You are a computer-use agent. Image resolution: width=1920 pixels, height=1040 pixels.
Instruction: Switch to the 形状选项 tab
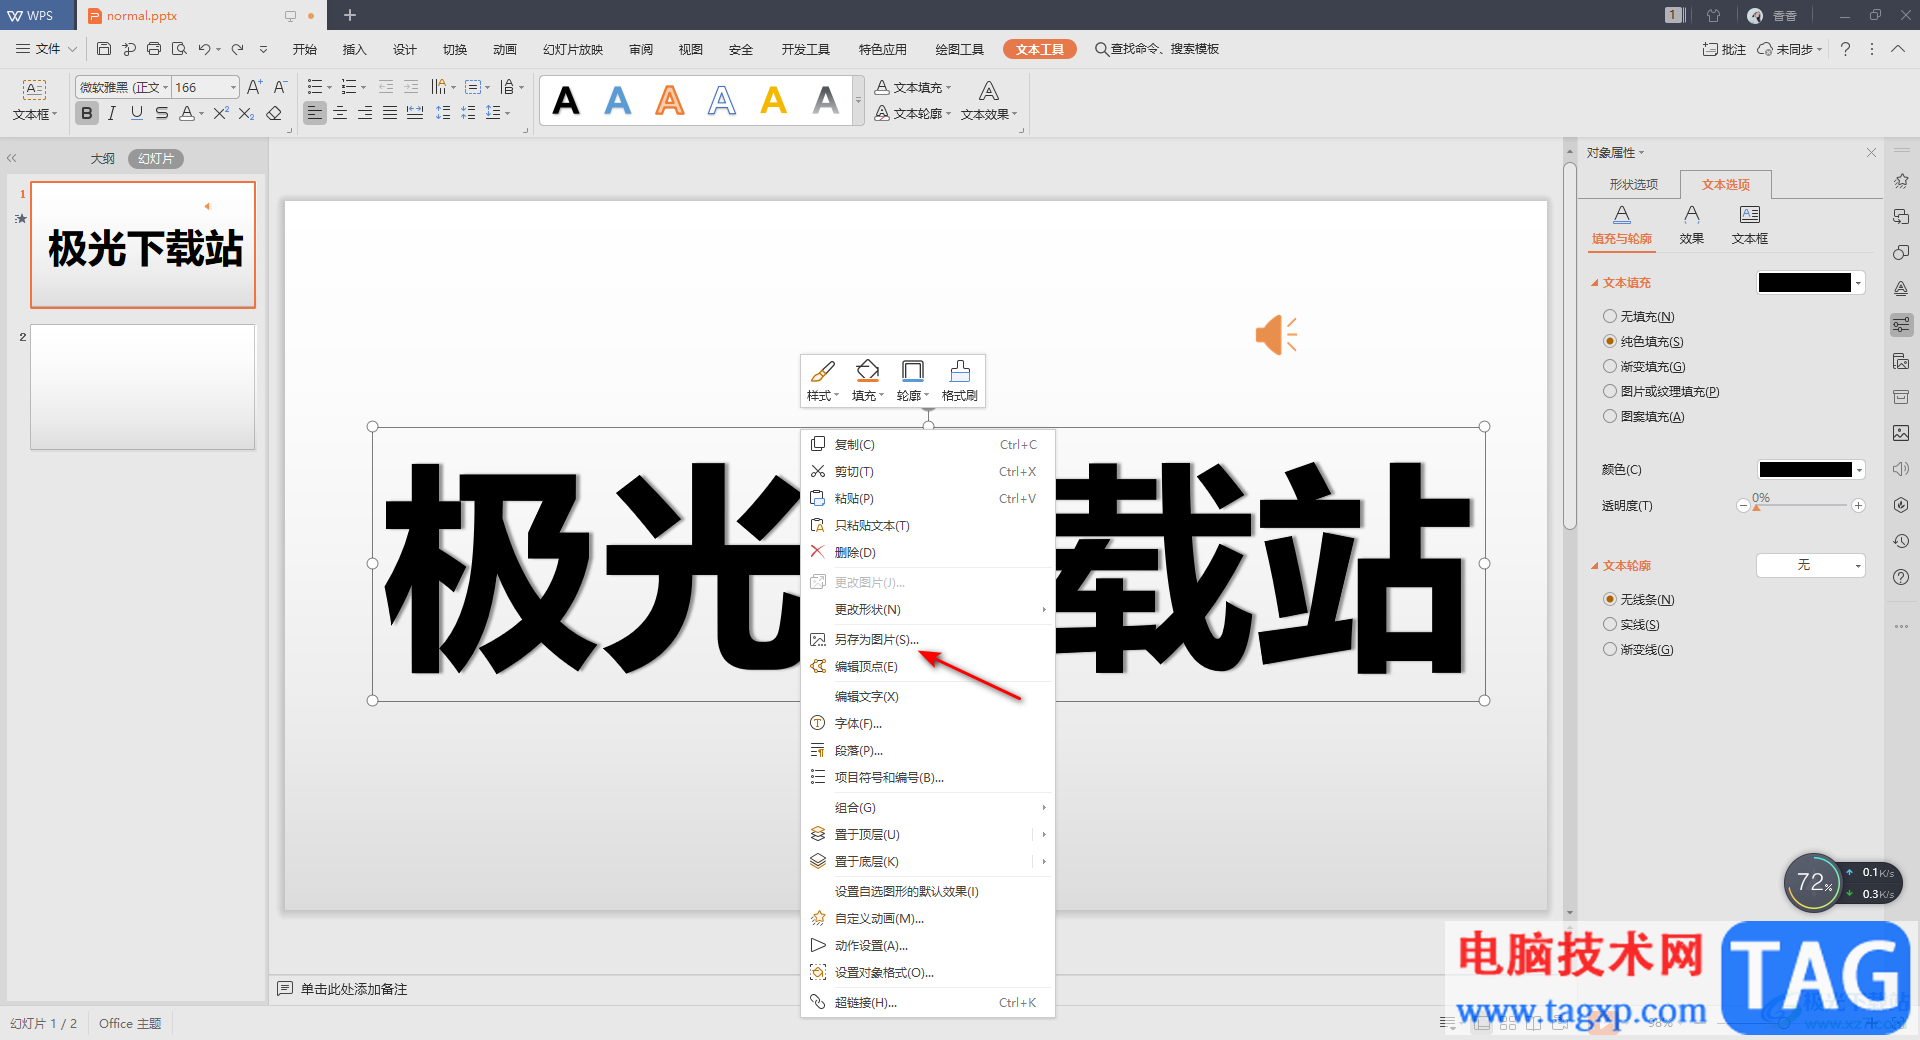(1633, 184)
